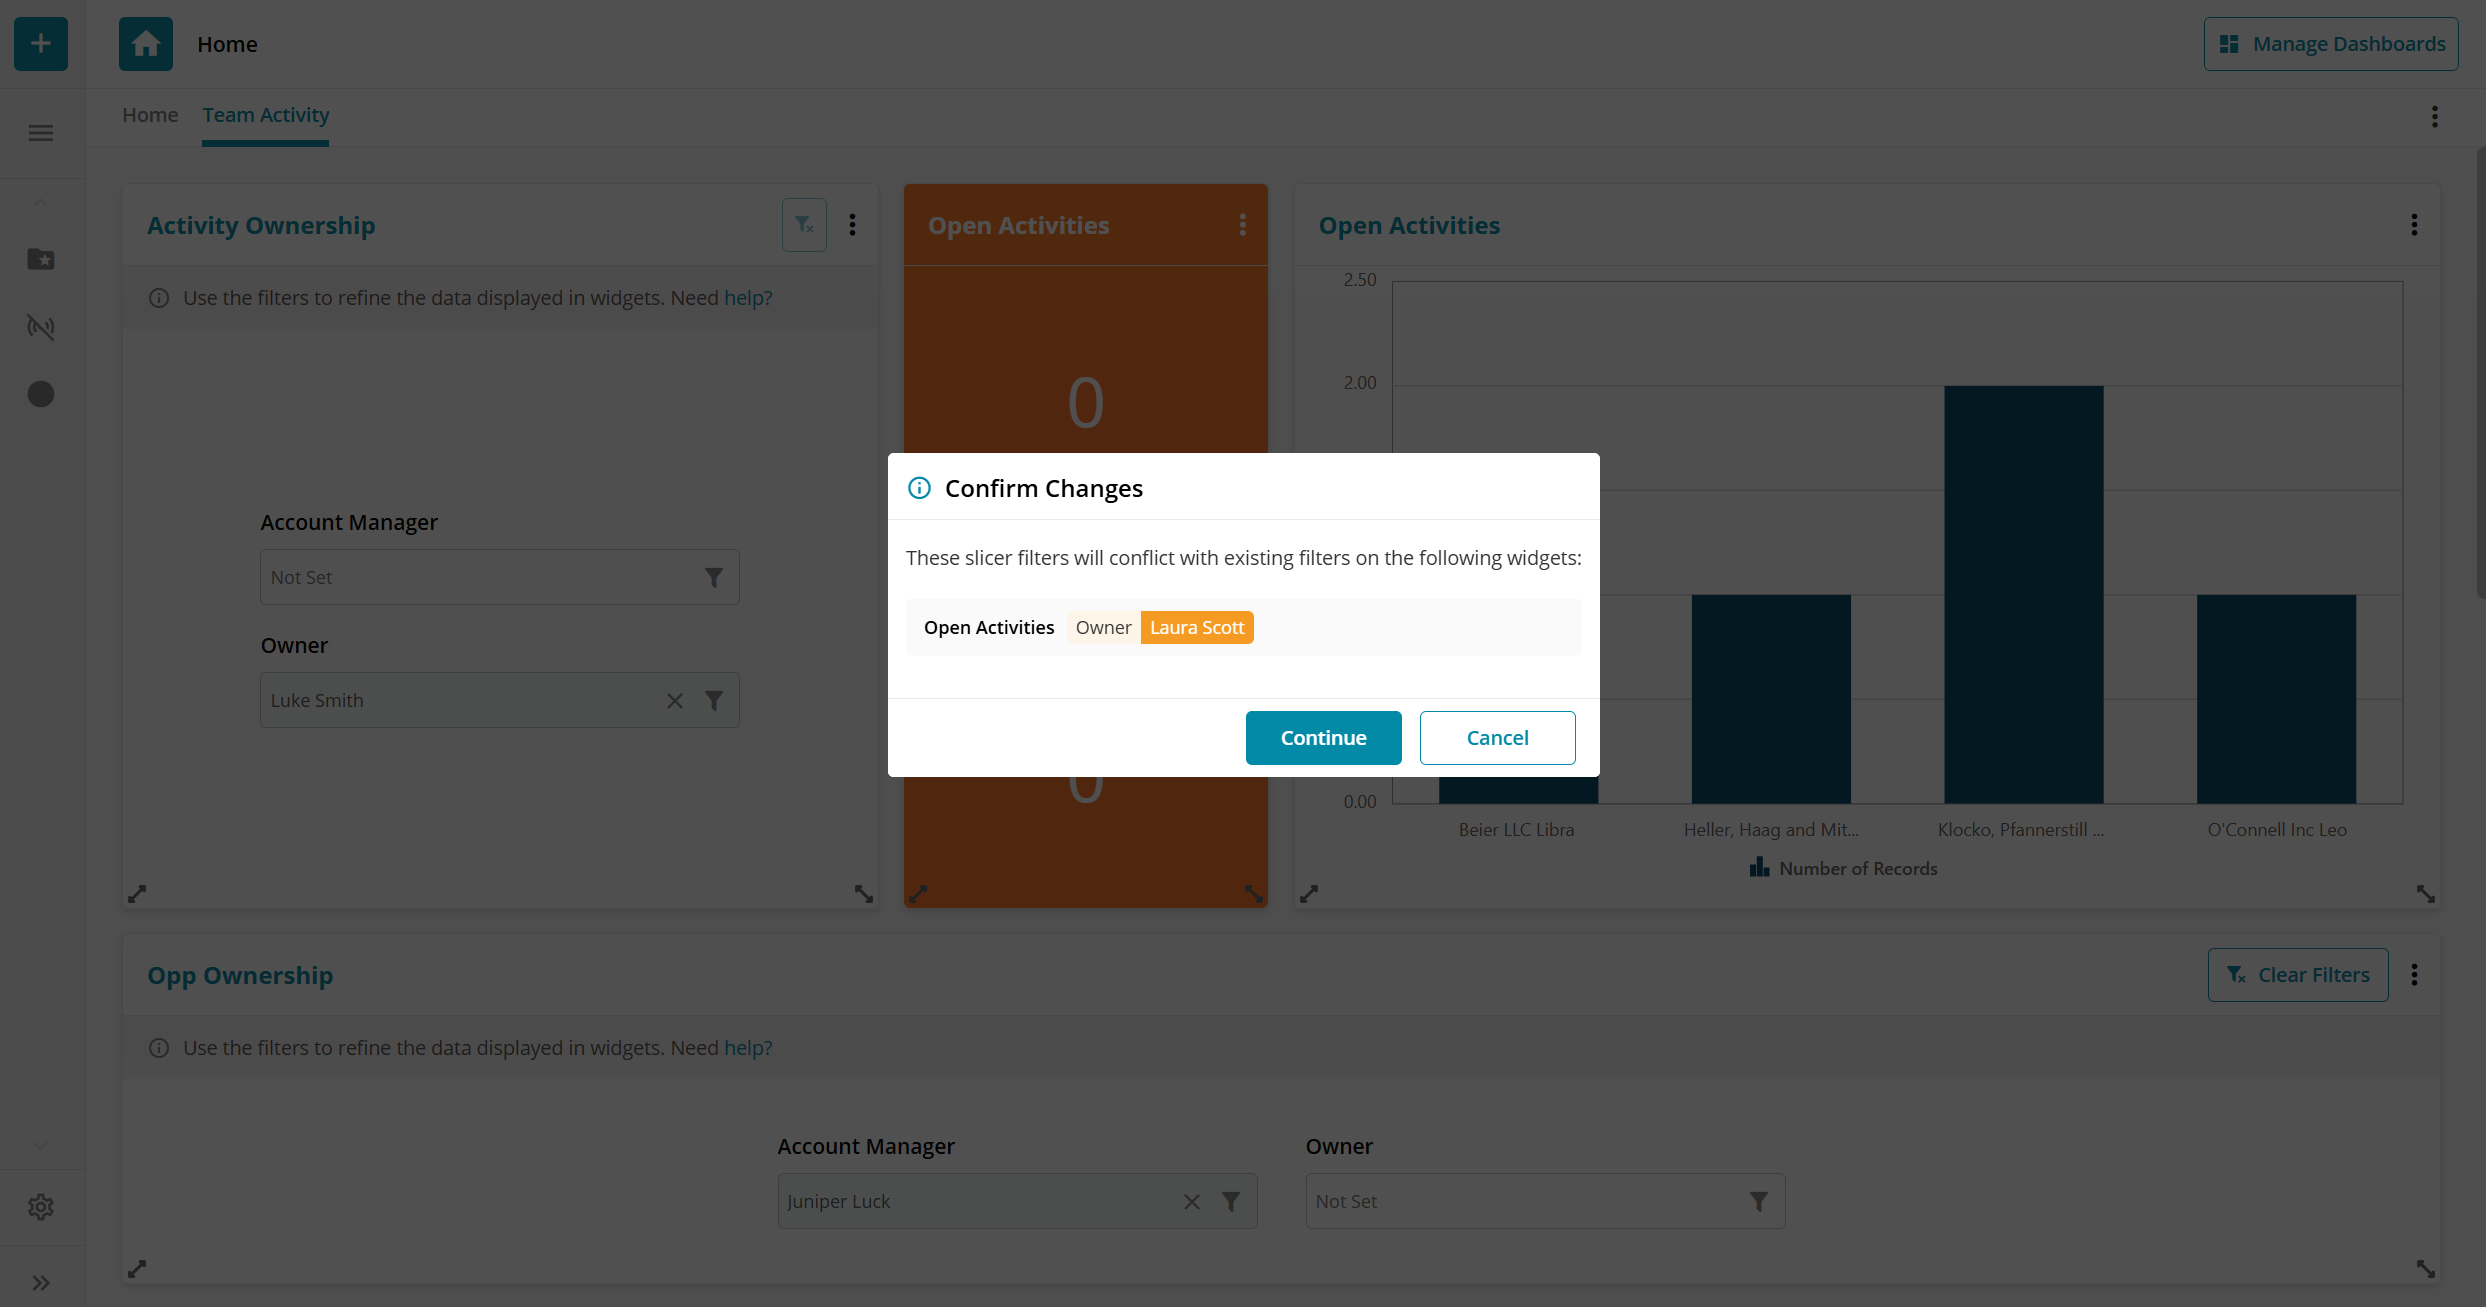Click the Manage Dashboards button
The height and width of the screenshot is (1307, 2486).
[x=2330, y=44]
